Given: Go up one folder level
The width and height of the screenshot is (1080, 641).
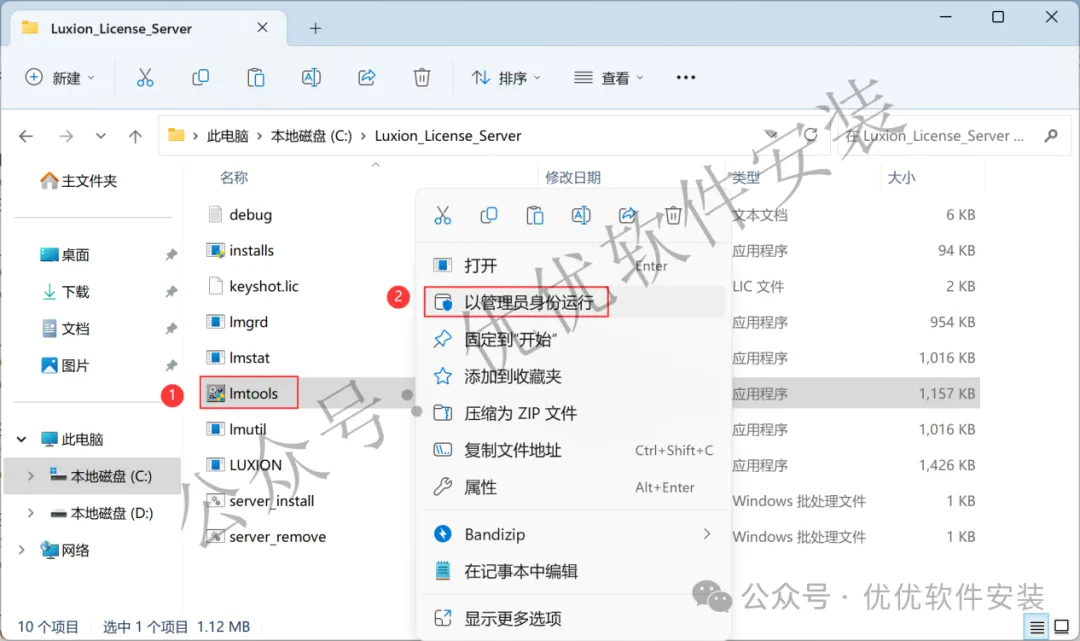Looking at the screenshot, I should [136, 136].
